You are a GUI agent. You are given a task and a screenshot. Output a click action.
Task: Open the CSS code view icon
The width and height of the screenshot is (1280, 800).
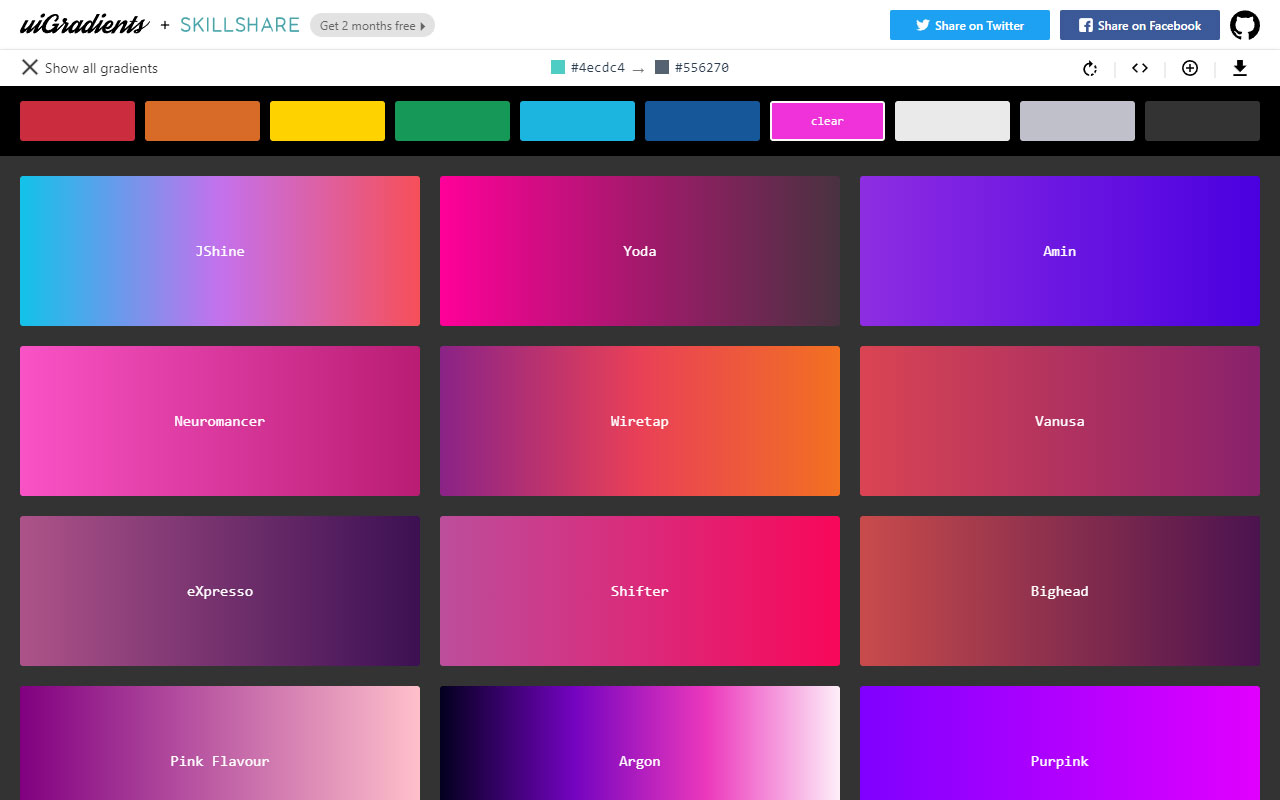coord(1139,68)
